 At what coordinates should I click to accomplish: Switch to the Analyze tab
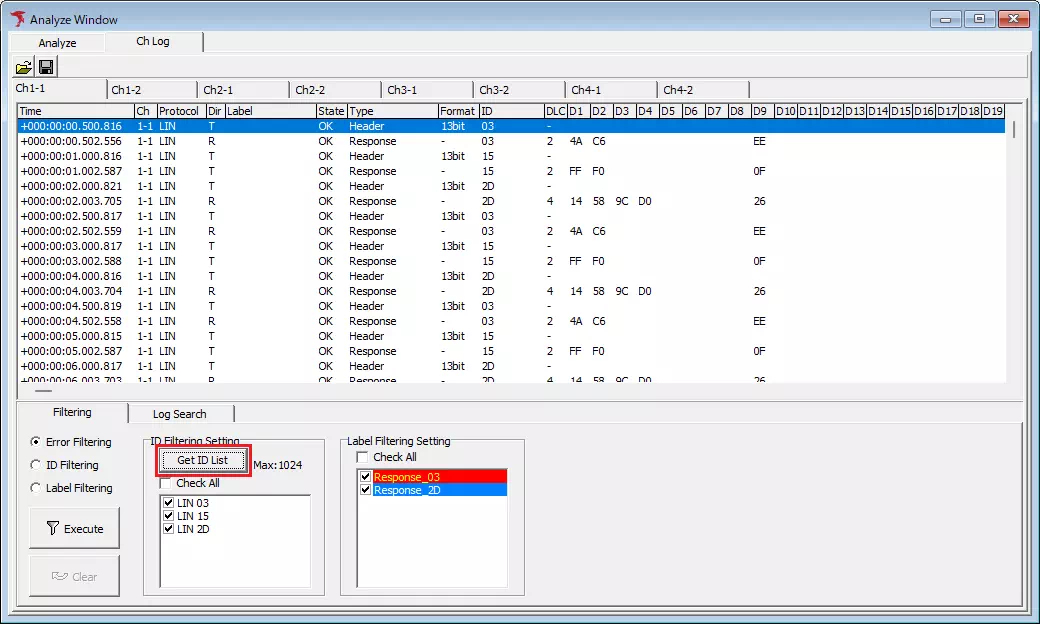click(x=56, y=42)
